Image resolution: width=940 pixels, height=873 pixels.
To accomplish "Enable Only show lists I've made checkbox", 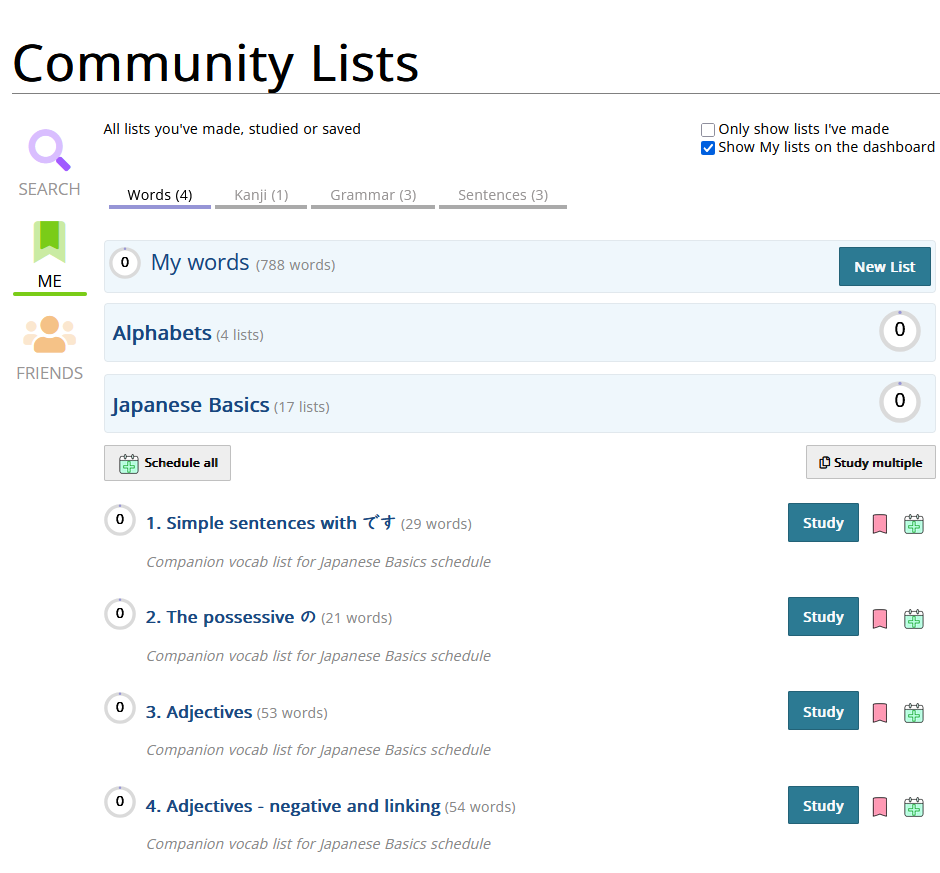I will pos(708,130).
